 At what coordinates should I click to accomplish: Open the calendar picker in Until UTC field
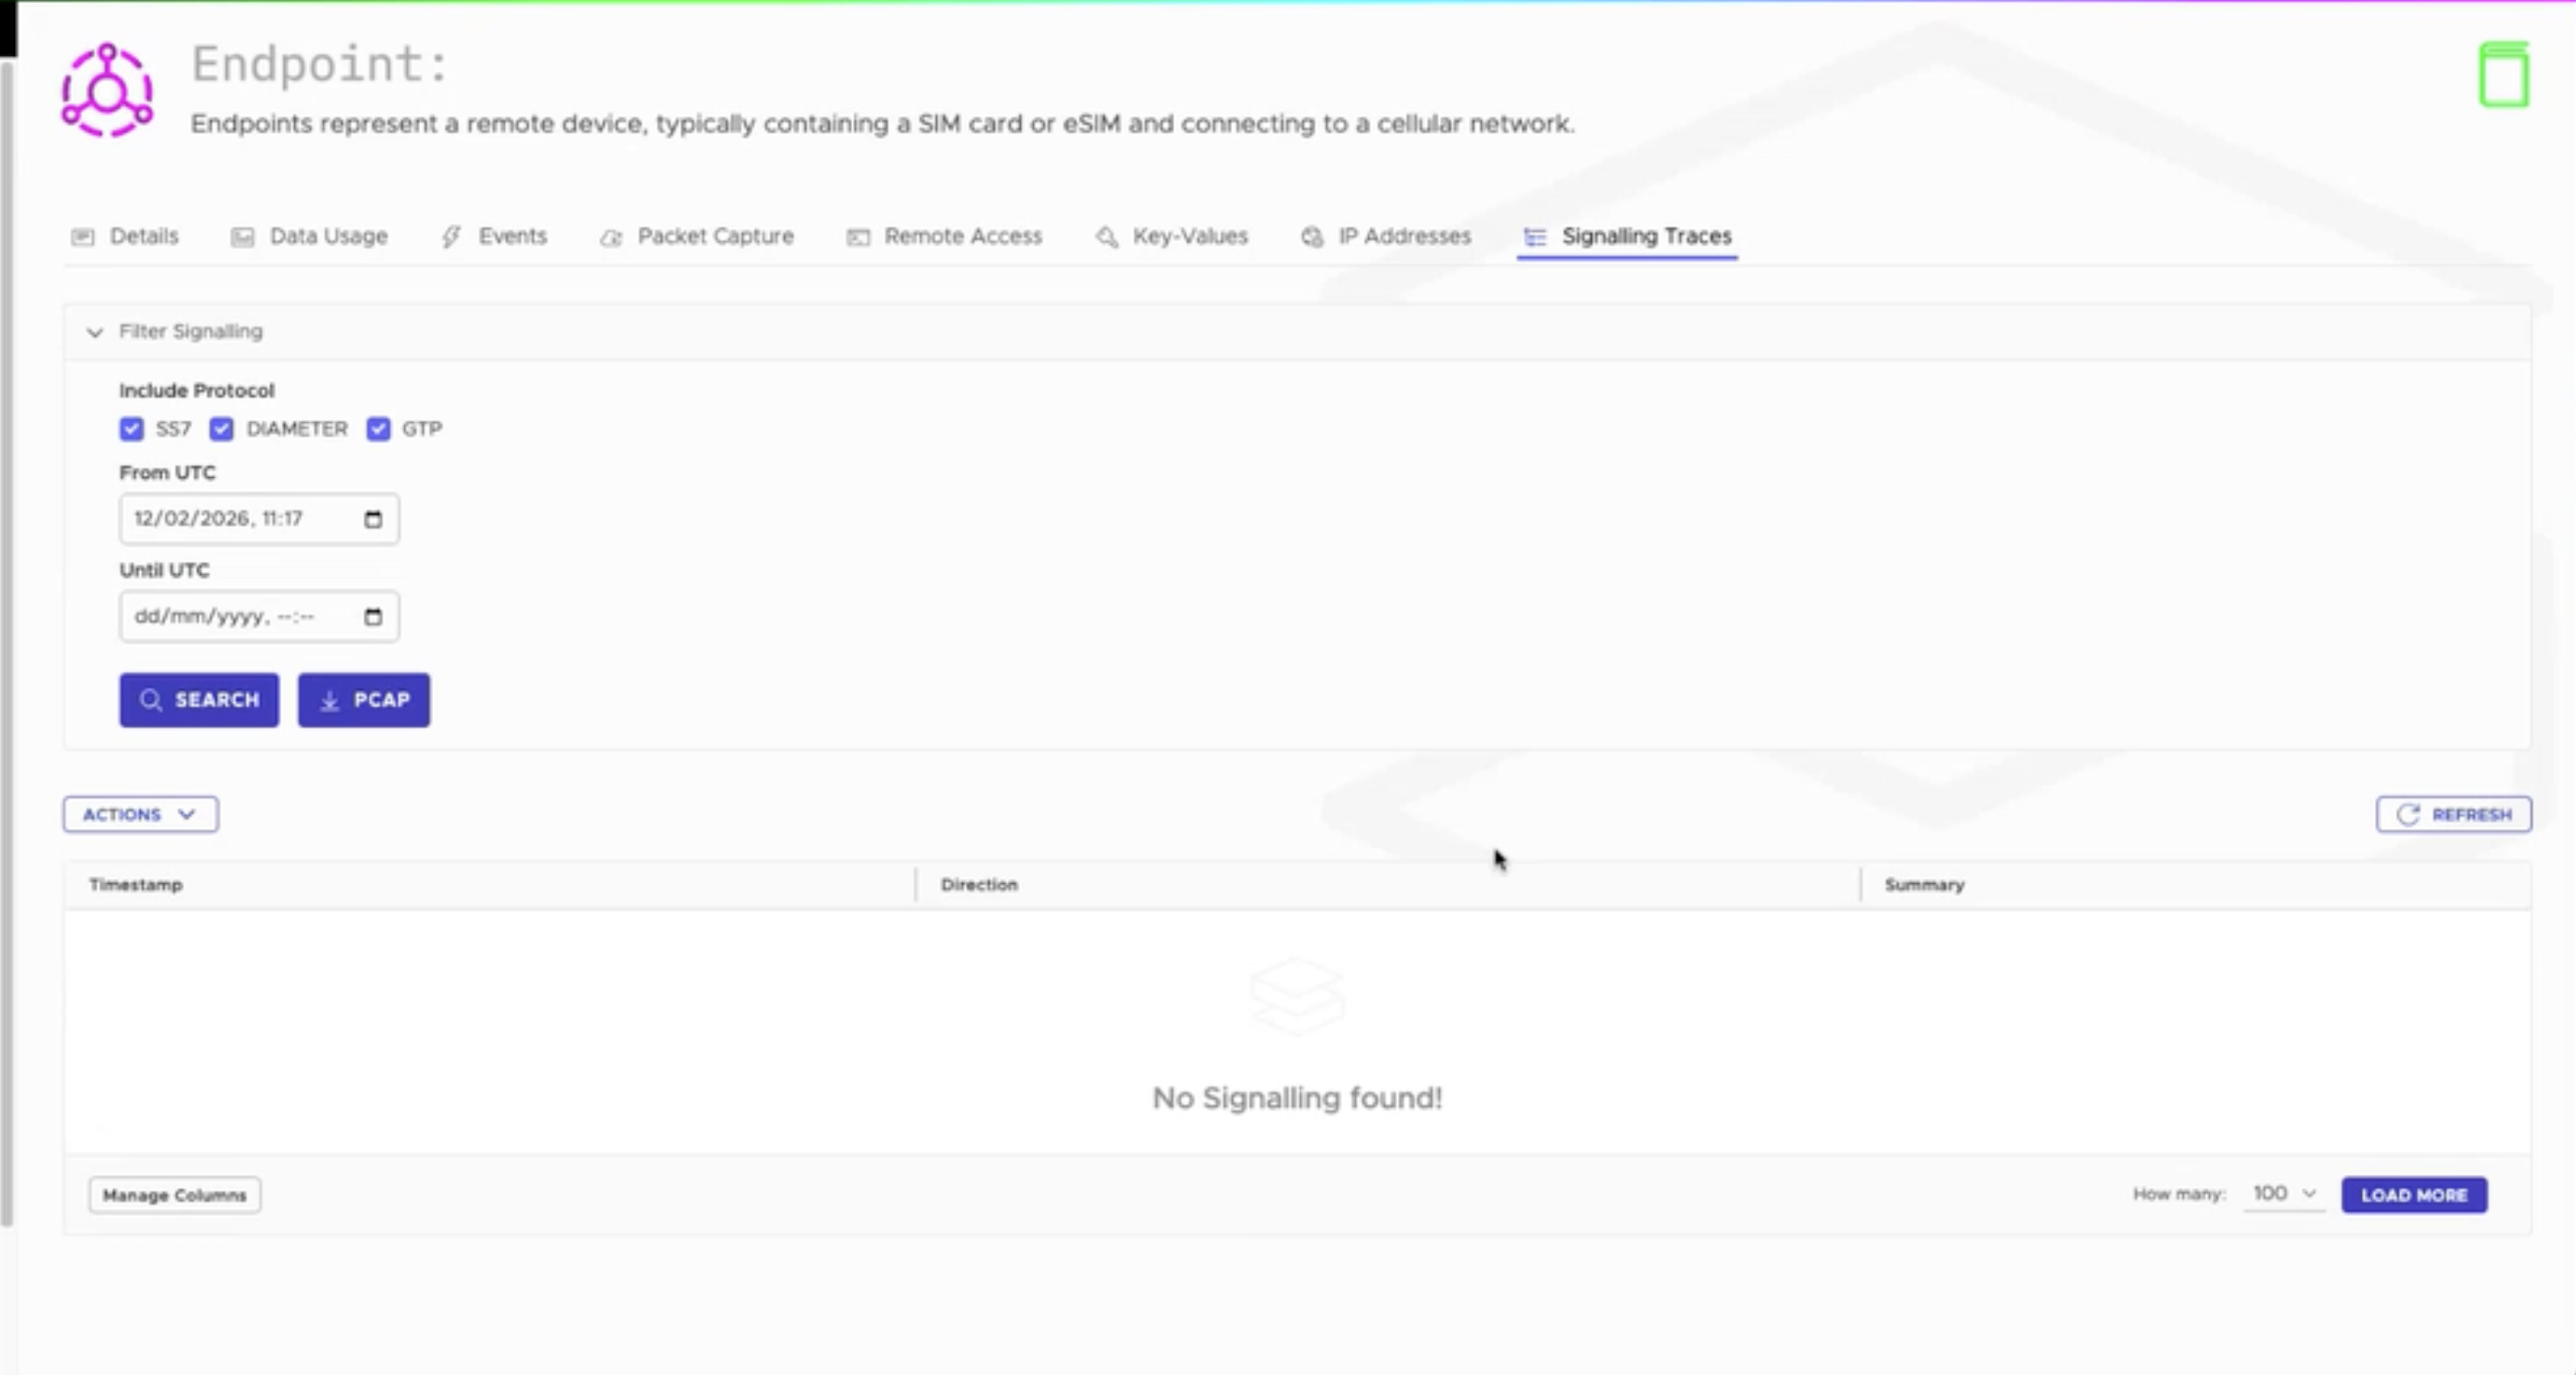[x=373, y=617]
